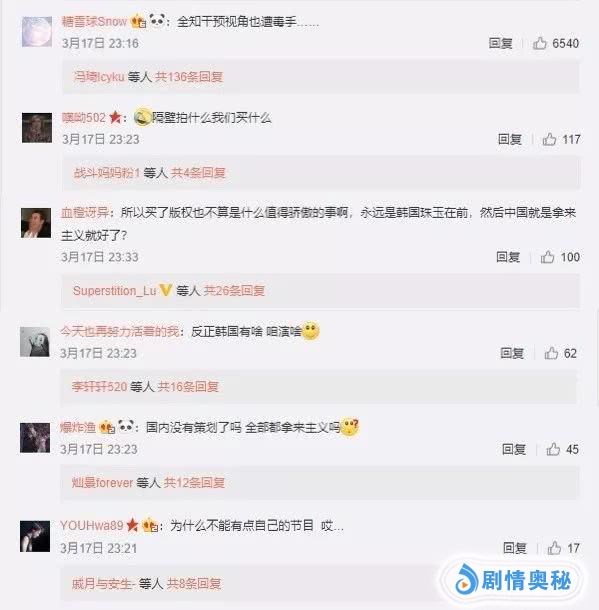Expand 共16条回复 under 李轩轩520
This screenshot has width=599, height=610.
(188, 386)
